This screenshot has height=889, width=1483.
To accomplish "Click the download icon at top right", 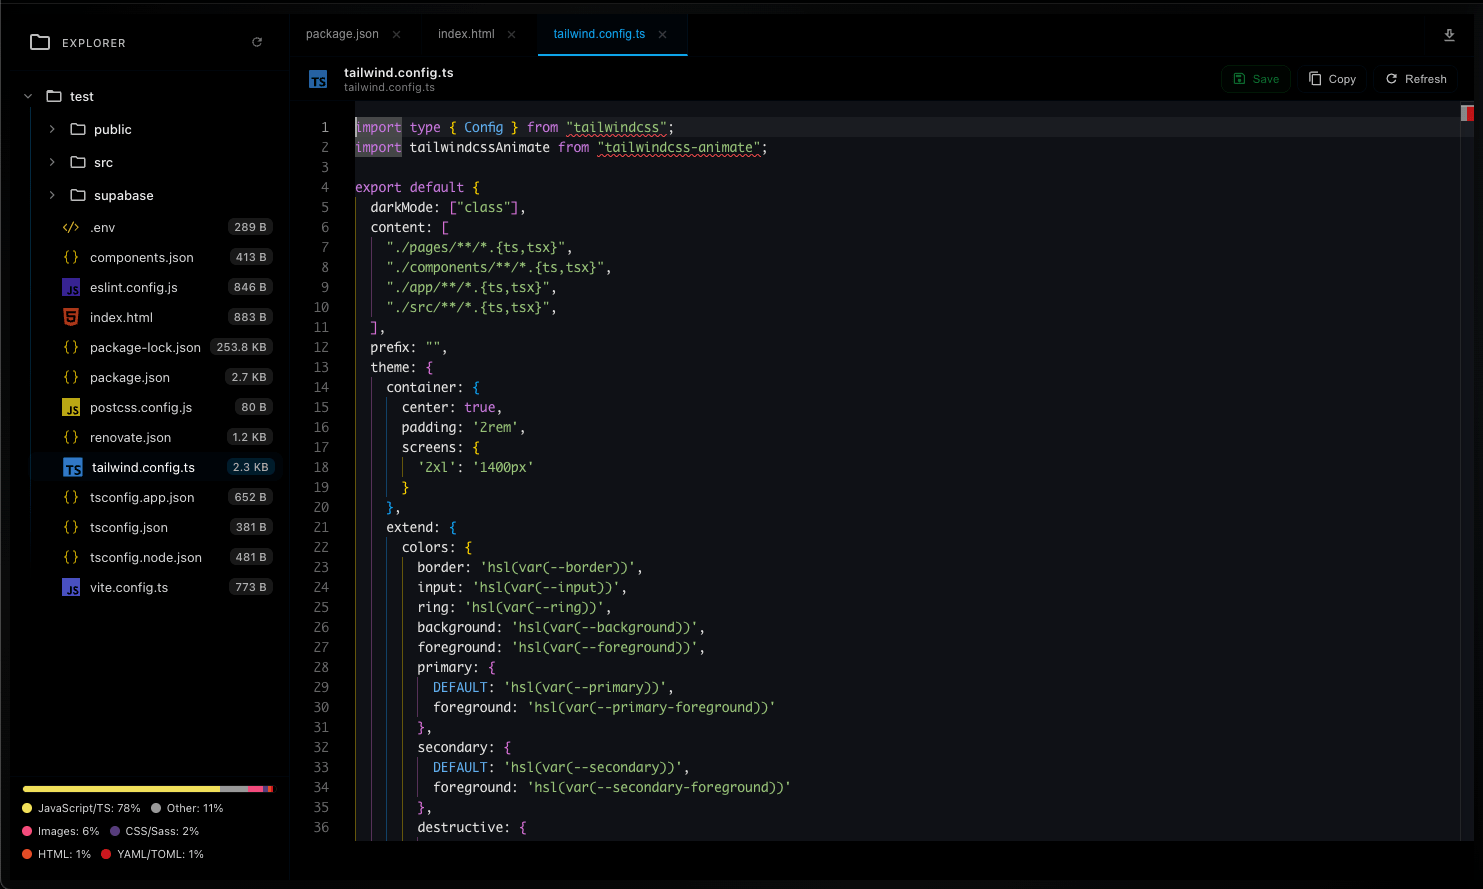I will [1449, 35].
